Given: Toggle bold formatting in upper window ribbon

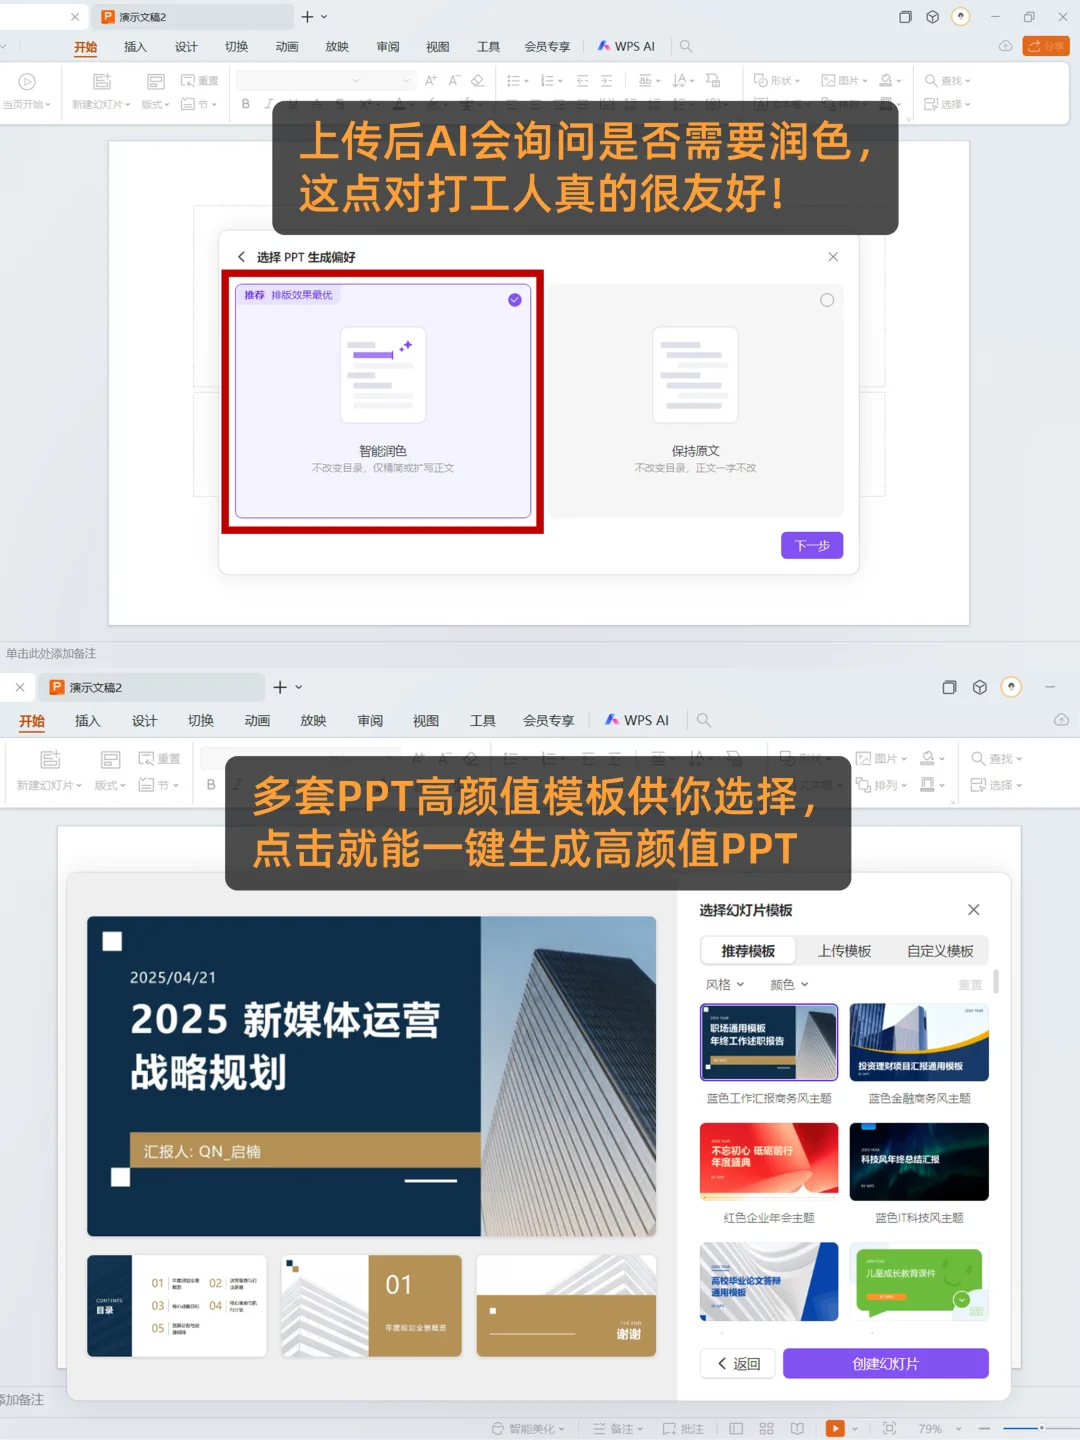Looking at the screenshot, I should [x=246, y=104].
